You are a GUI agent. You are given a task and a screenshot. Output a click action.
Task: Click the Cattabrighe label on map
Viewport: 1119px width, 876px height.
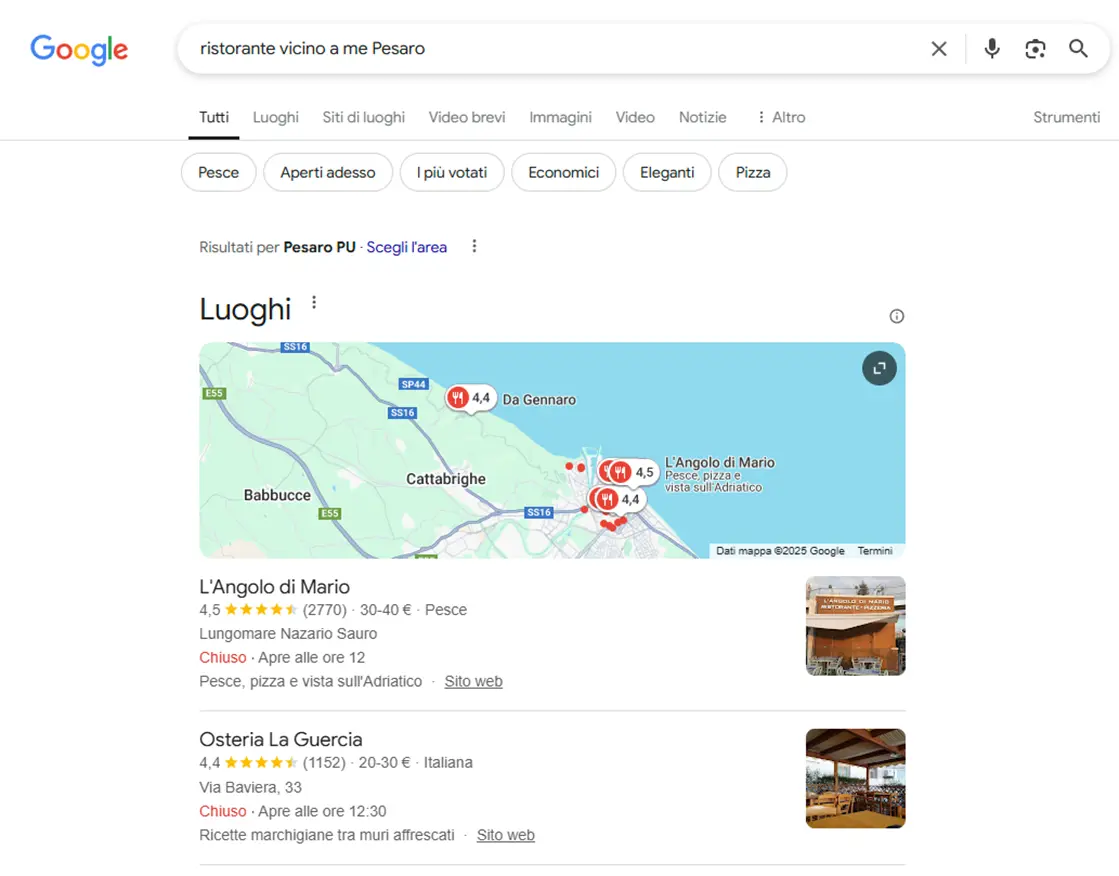click(446, 479)
